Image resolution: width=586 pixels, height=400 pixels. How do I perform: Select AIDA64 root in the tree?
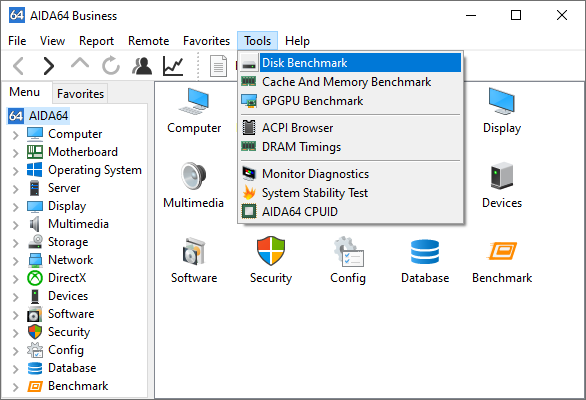tap(39, 116)
